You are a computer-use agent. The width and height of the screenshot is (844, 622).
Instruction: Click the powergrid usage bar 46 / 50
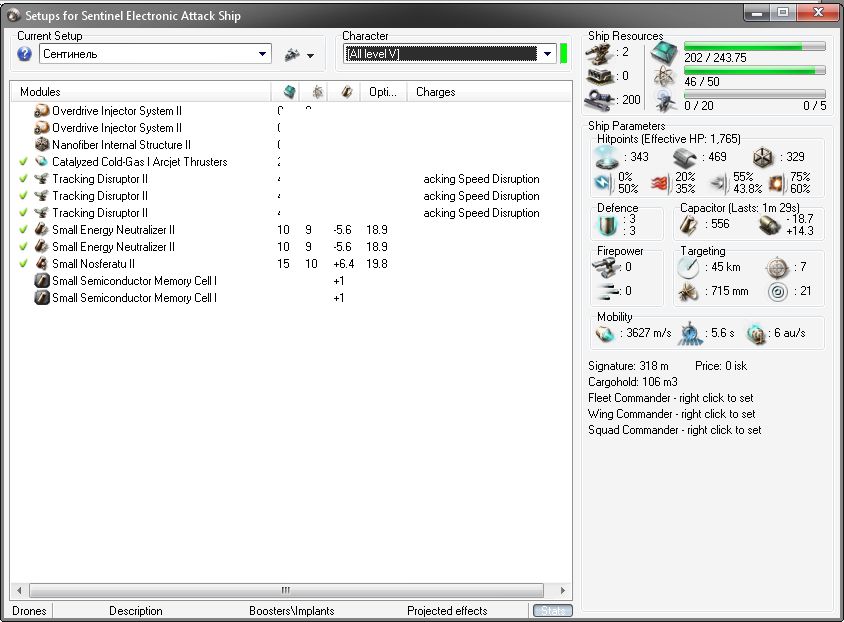(754, 70)
